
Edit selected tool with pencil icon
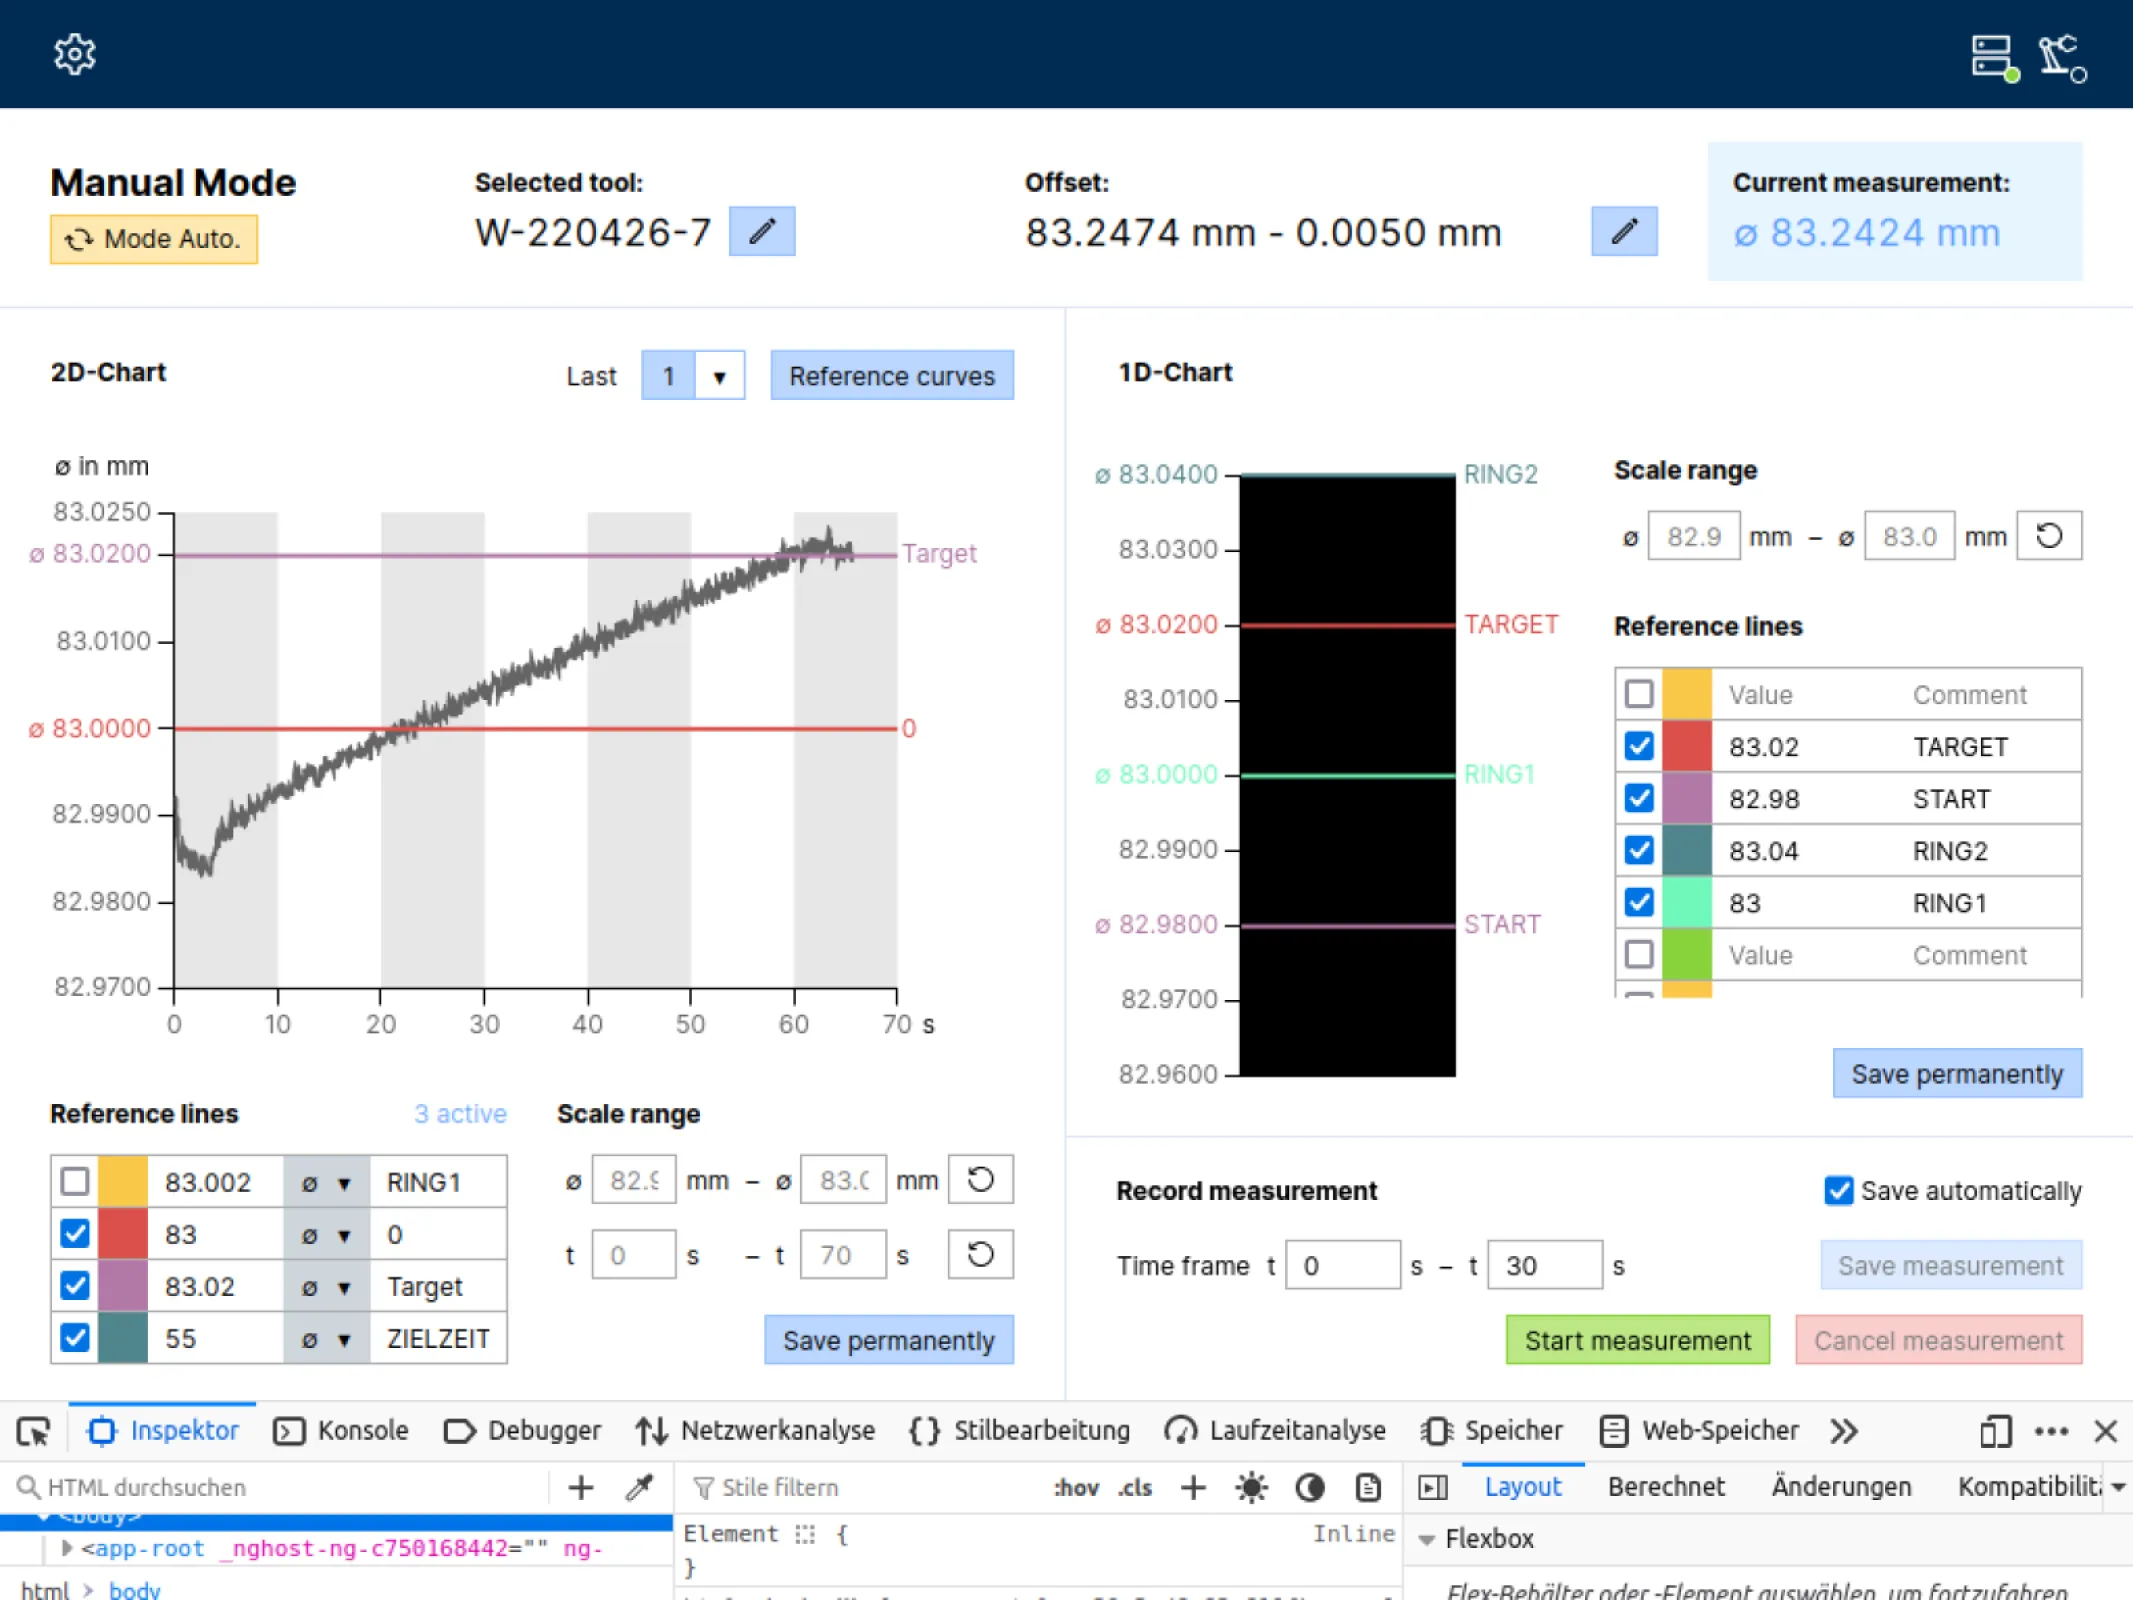(762, 232)
